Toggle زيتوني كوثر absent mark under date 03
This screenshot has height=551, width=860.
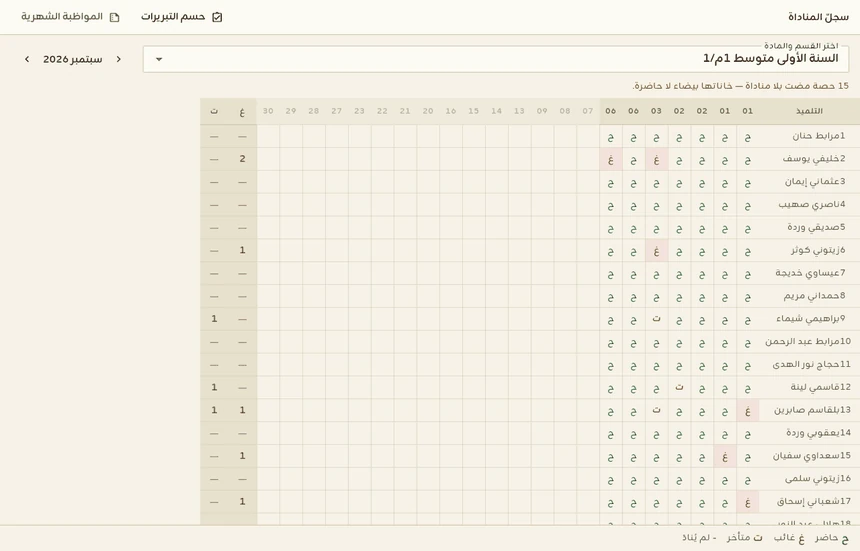pyautogui.click(x=657, y=251)
